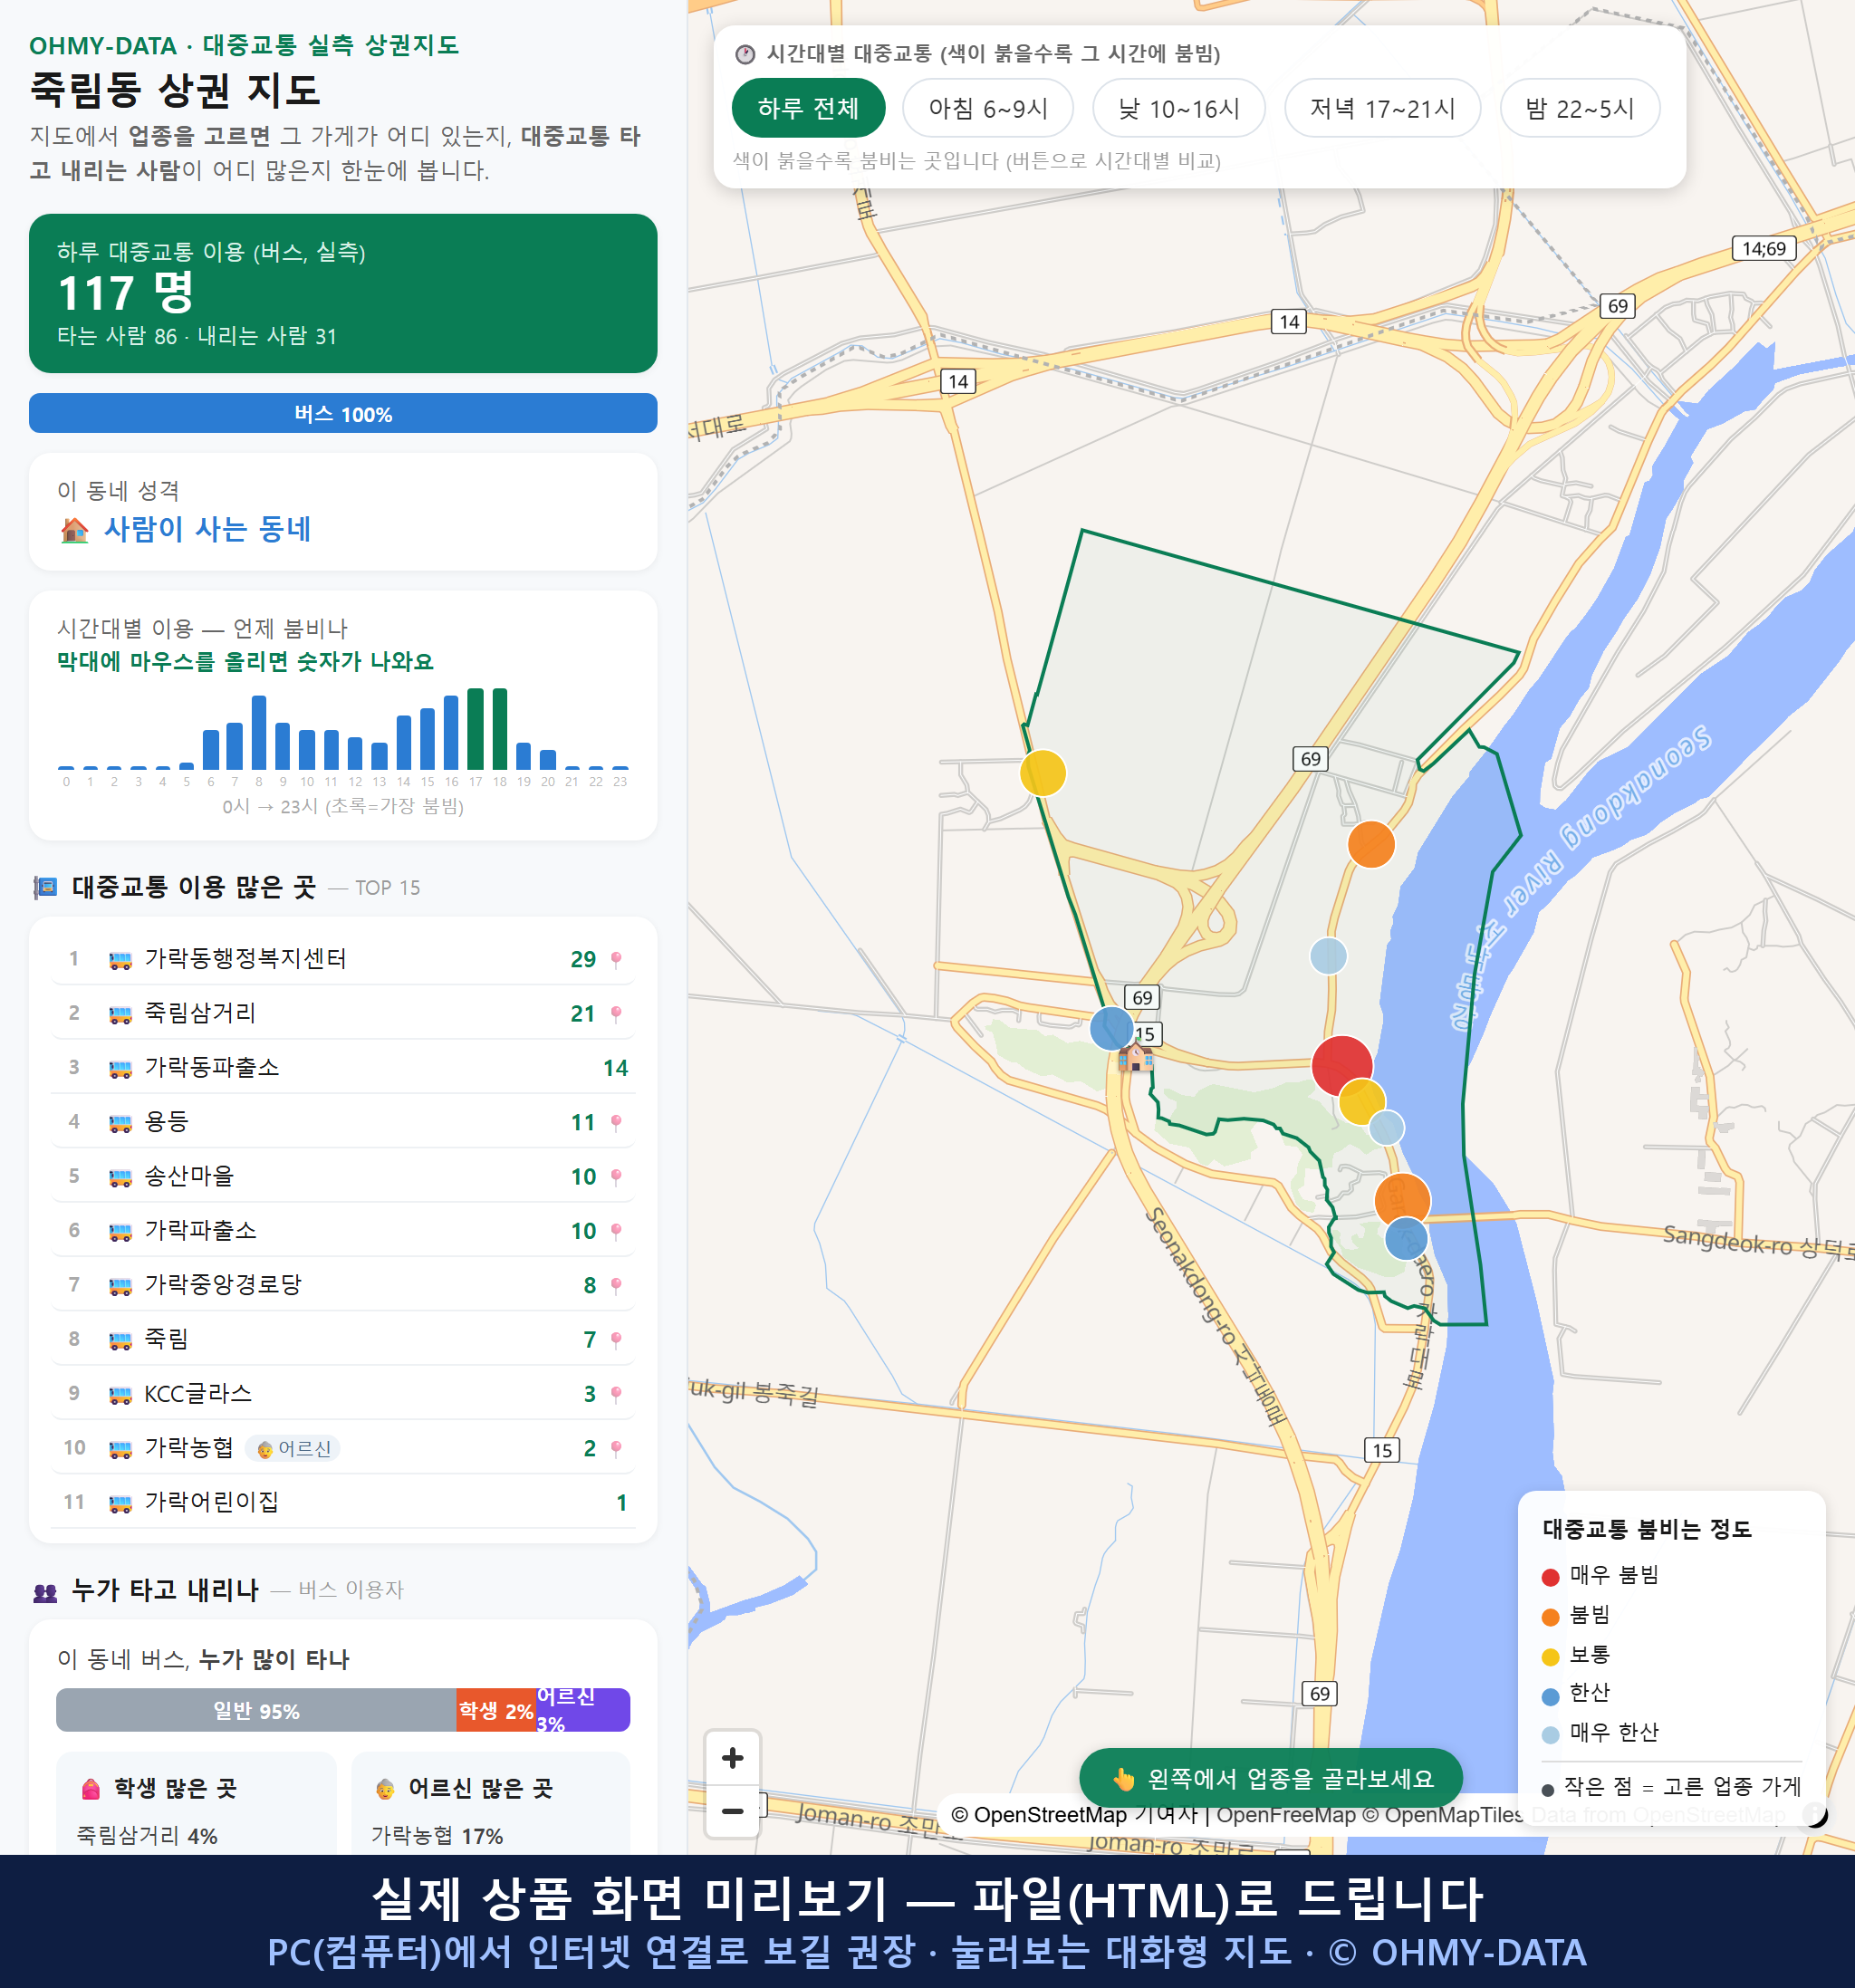Click the 매우 붐빔 red legend entry
This screenshot has height=1988, width=1855.
pos(1600,1575)
